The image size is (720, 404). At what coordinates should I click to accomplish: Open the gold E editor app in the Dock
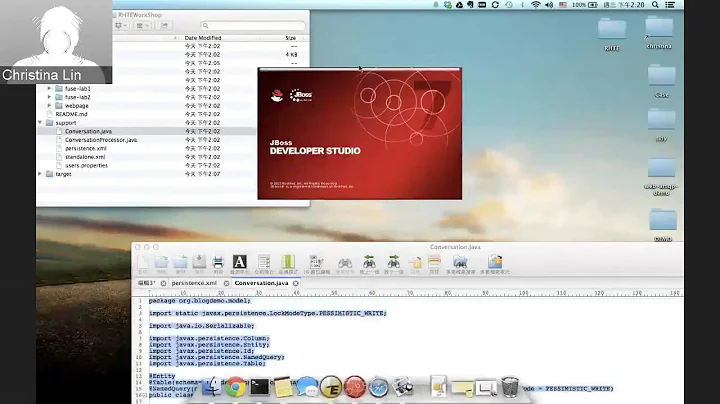pyautogui.click(x=331, y=387)
